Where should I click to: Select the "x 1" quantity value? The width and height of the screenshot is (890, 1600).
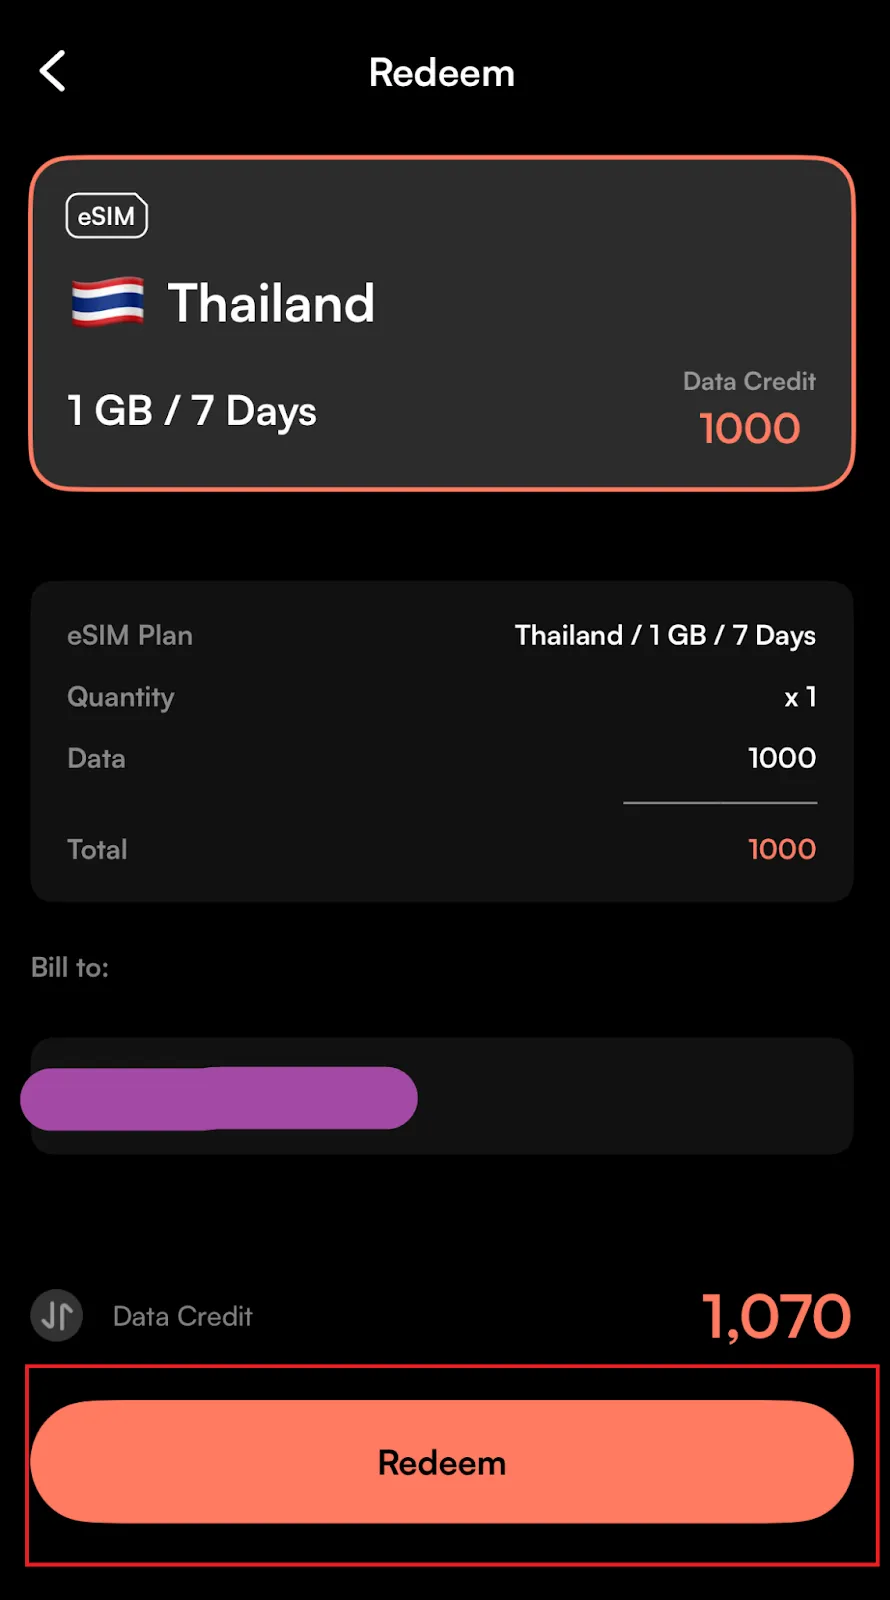[800, 697]
